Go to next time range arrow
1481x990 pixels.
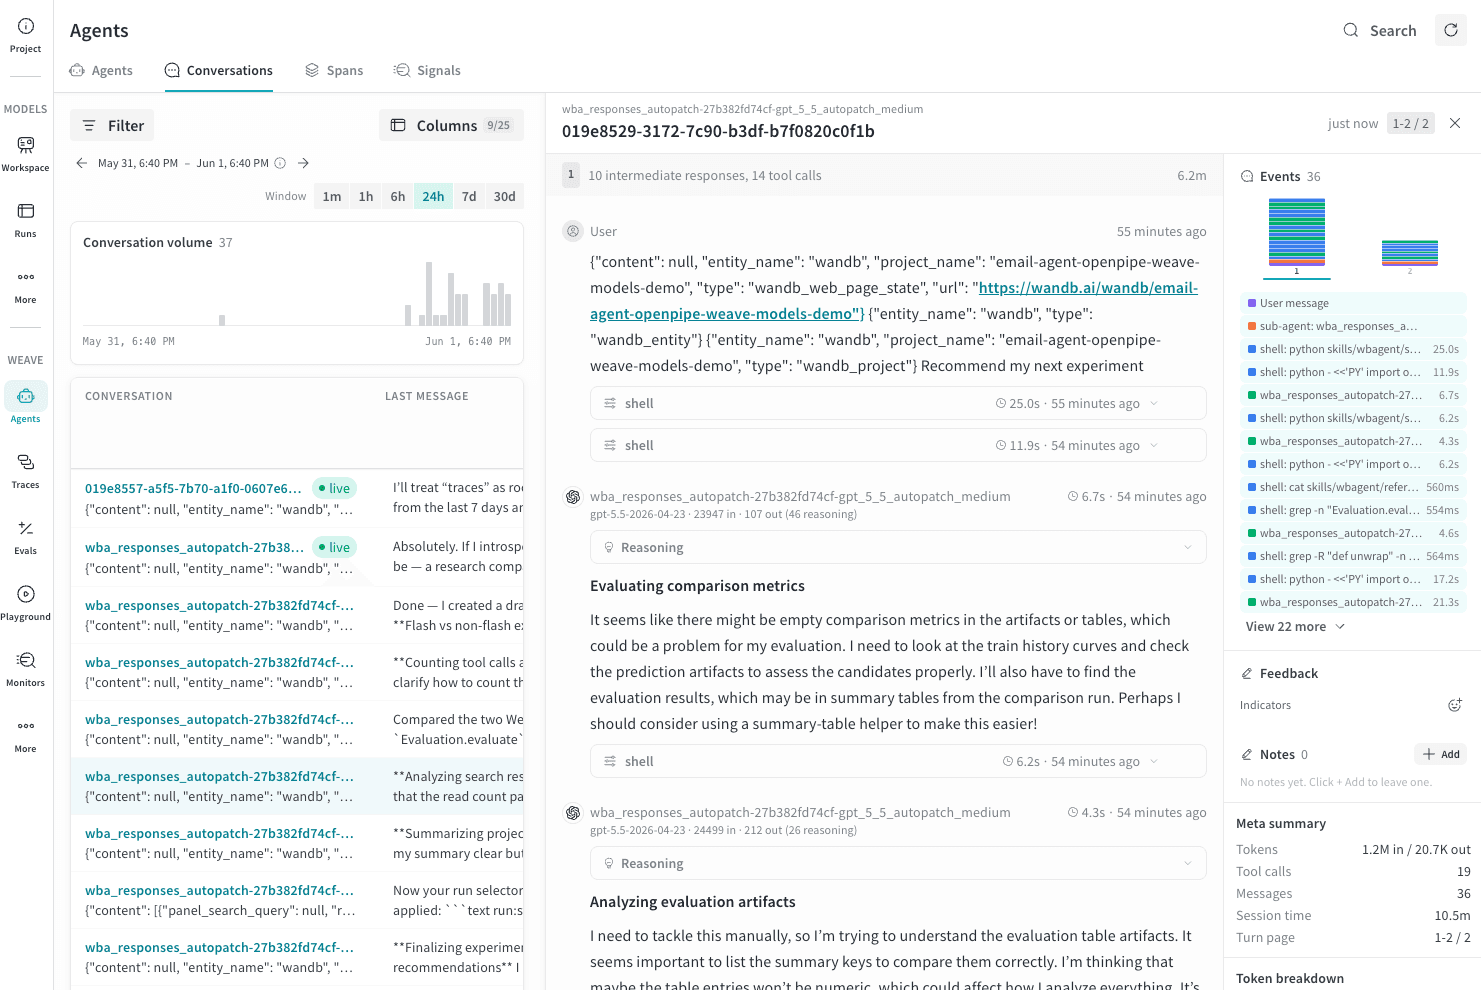coord(303,163)
